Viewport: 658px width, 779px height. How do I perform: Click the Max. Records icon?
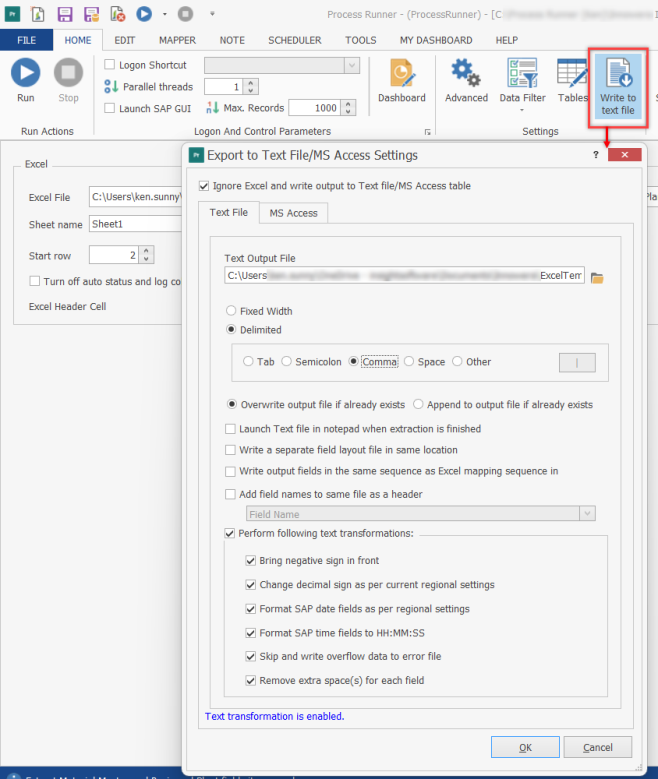[x=213, y=107]
